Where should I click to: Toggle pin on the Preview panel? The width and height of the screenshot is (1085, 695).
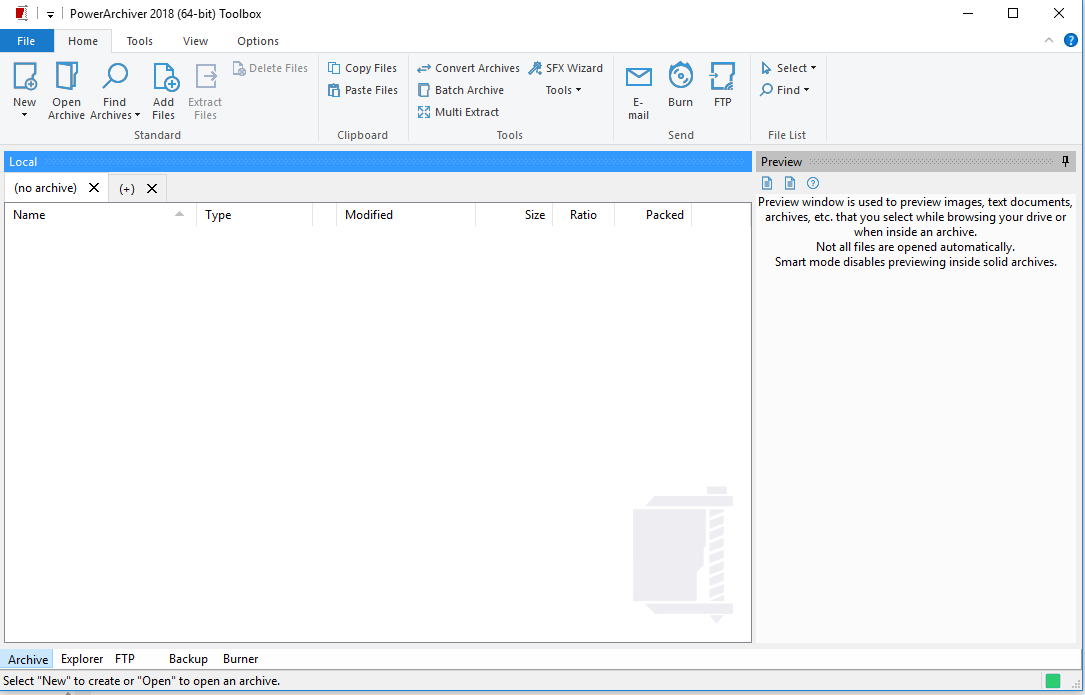(1066, 161)
